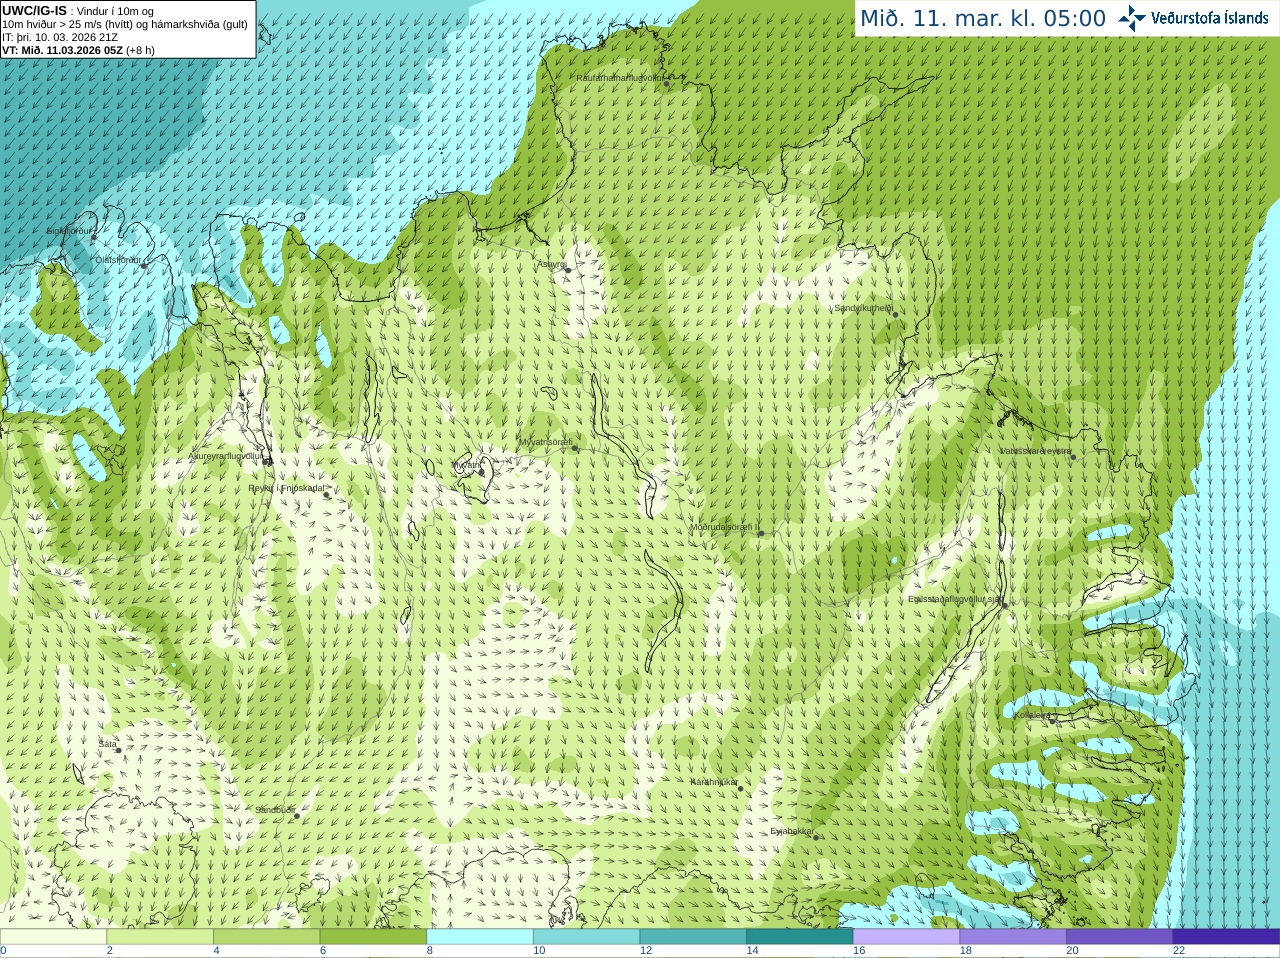Click the Akureyrarflugvöllur station marker
Image resolution: width=1280 pixels, height=958 pixels.
coord(267,462)
